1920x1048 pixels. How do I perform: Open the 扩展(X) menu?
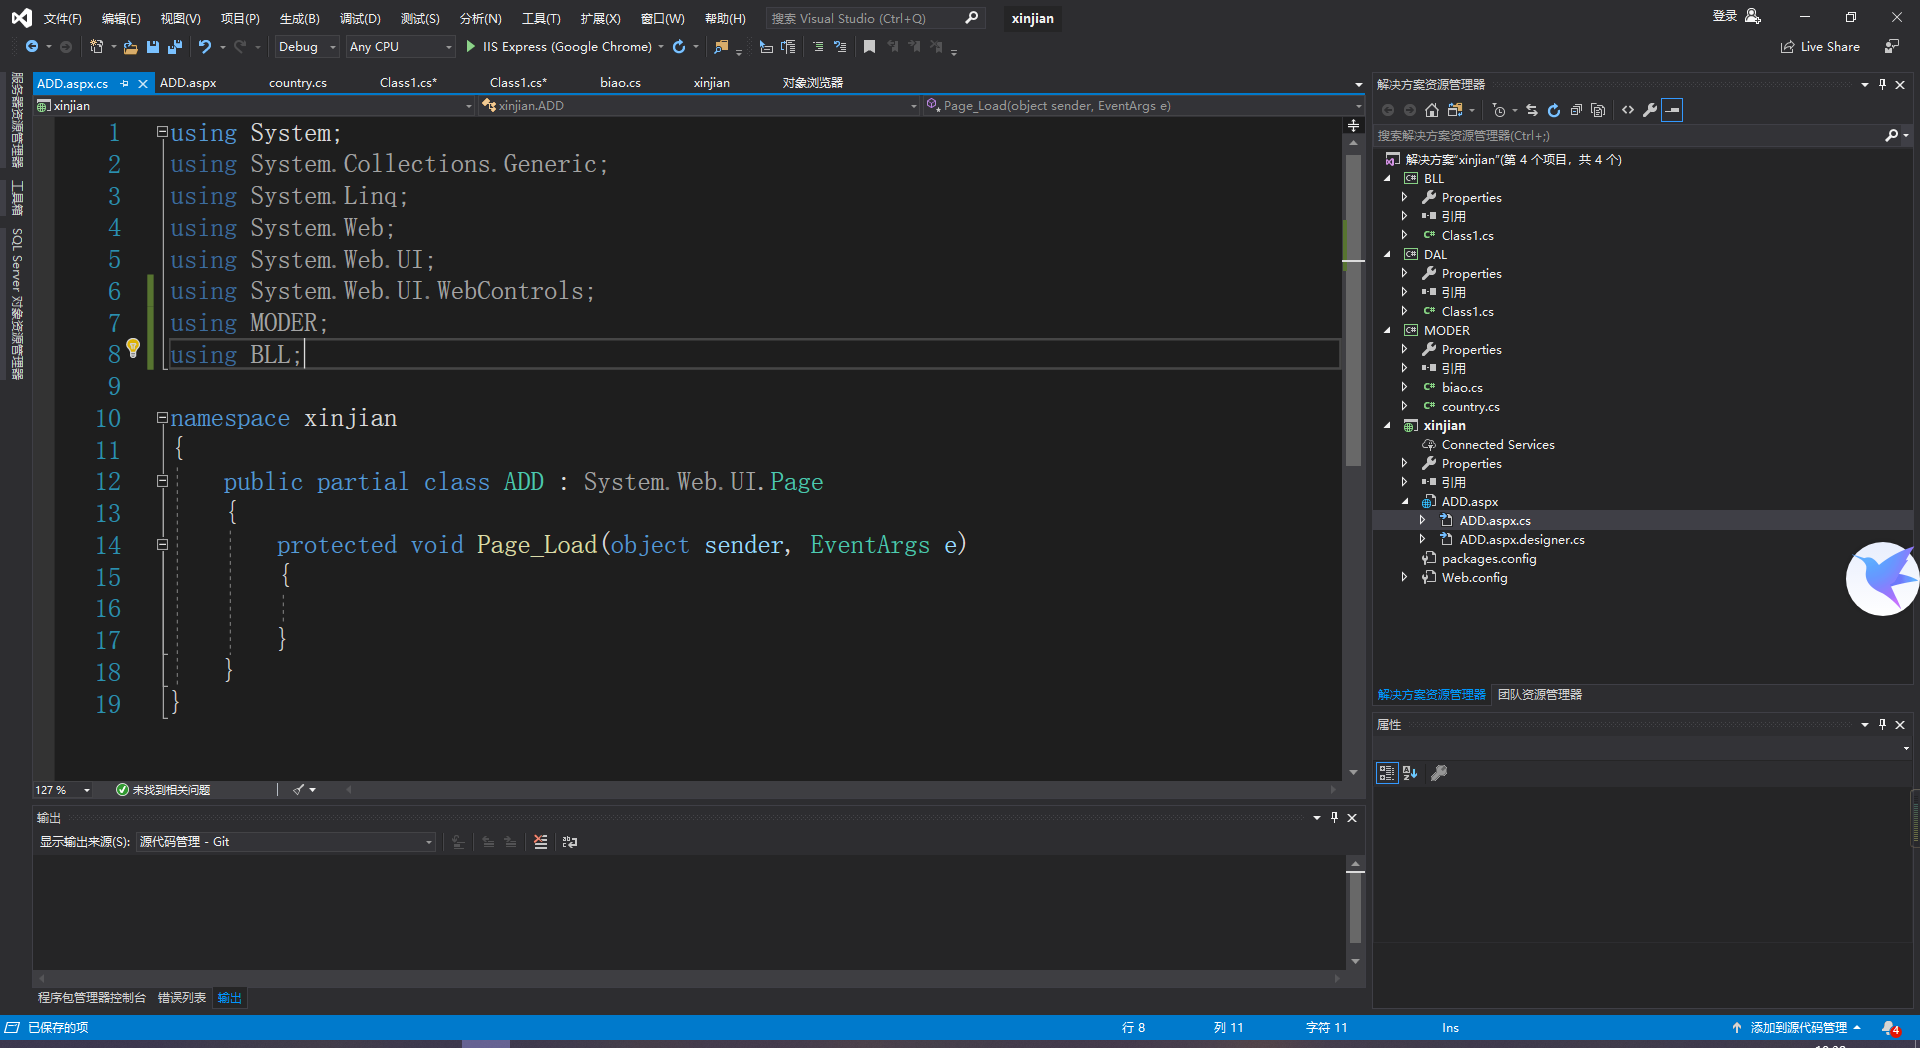[x=600, y=19]
